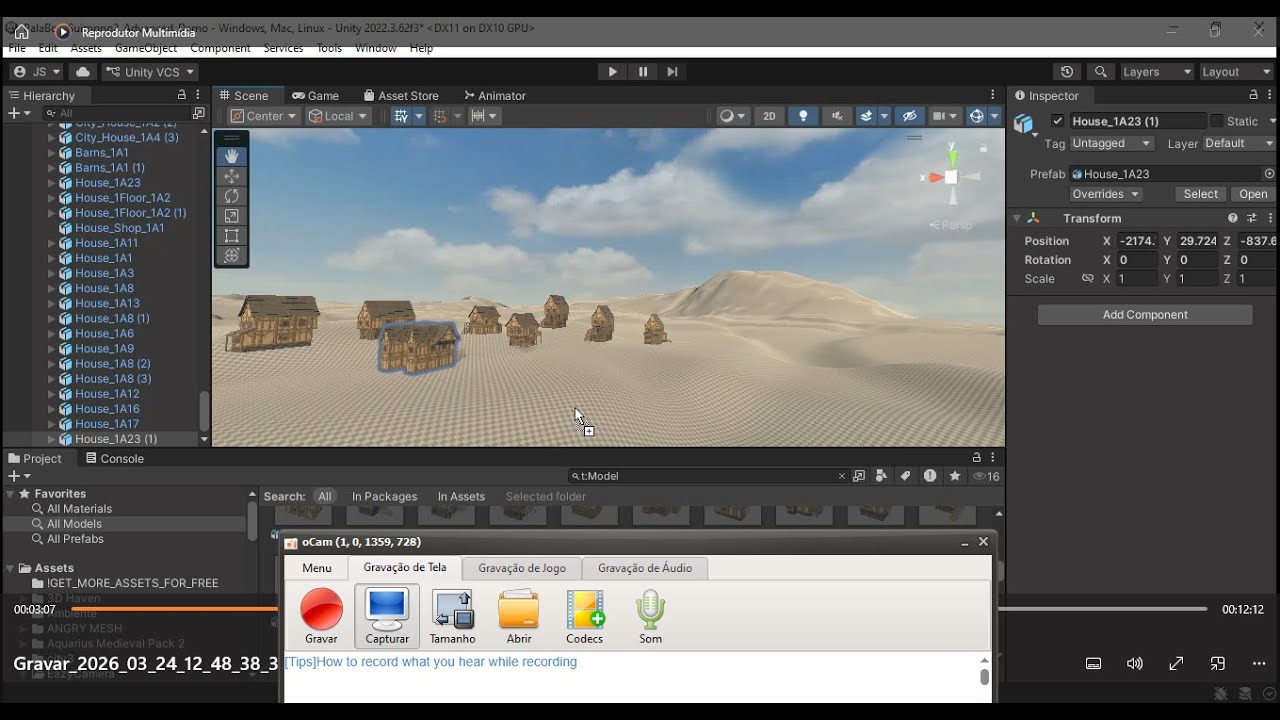The height and width of the screenshot is (720, 1280).
Task: Enable the Static checkbox in Inspector
Action: click(x=1217, y=121)
